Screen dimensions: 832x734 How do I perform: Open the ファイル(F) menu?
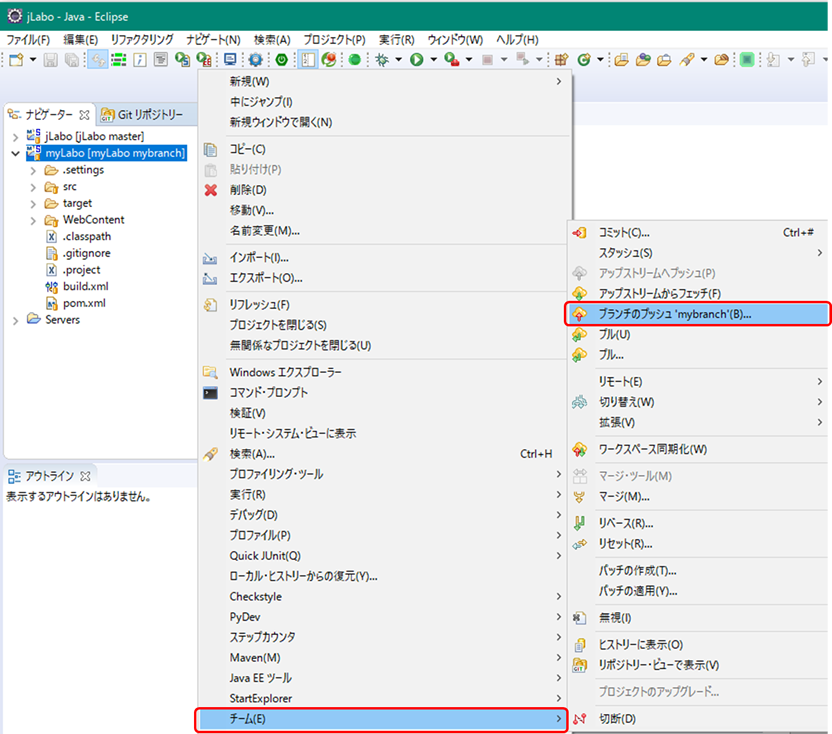click(28, 40)
